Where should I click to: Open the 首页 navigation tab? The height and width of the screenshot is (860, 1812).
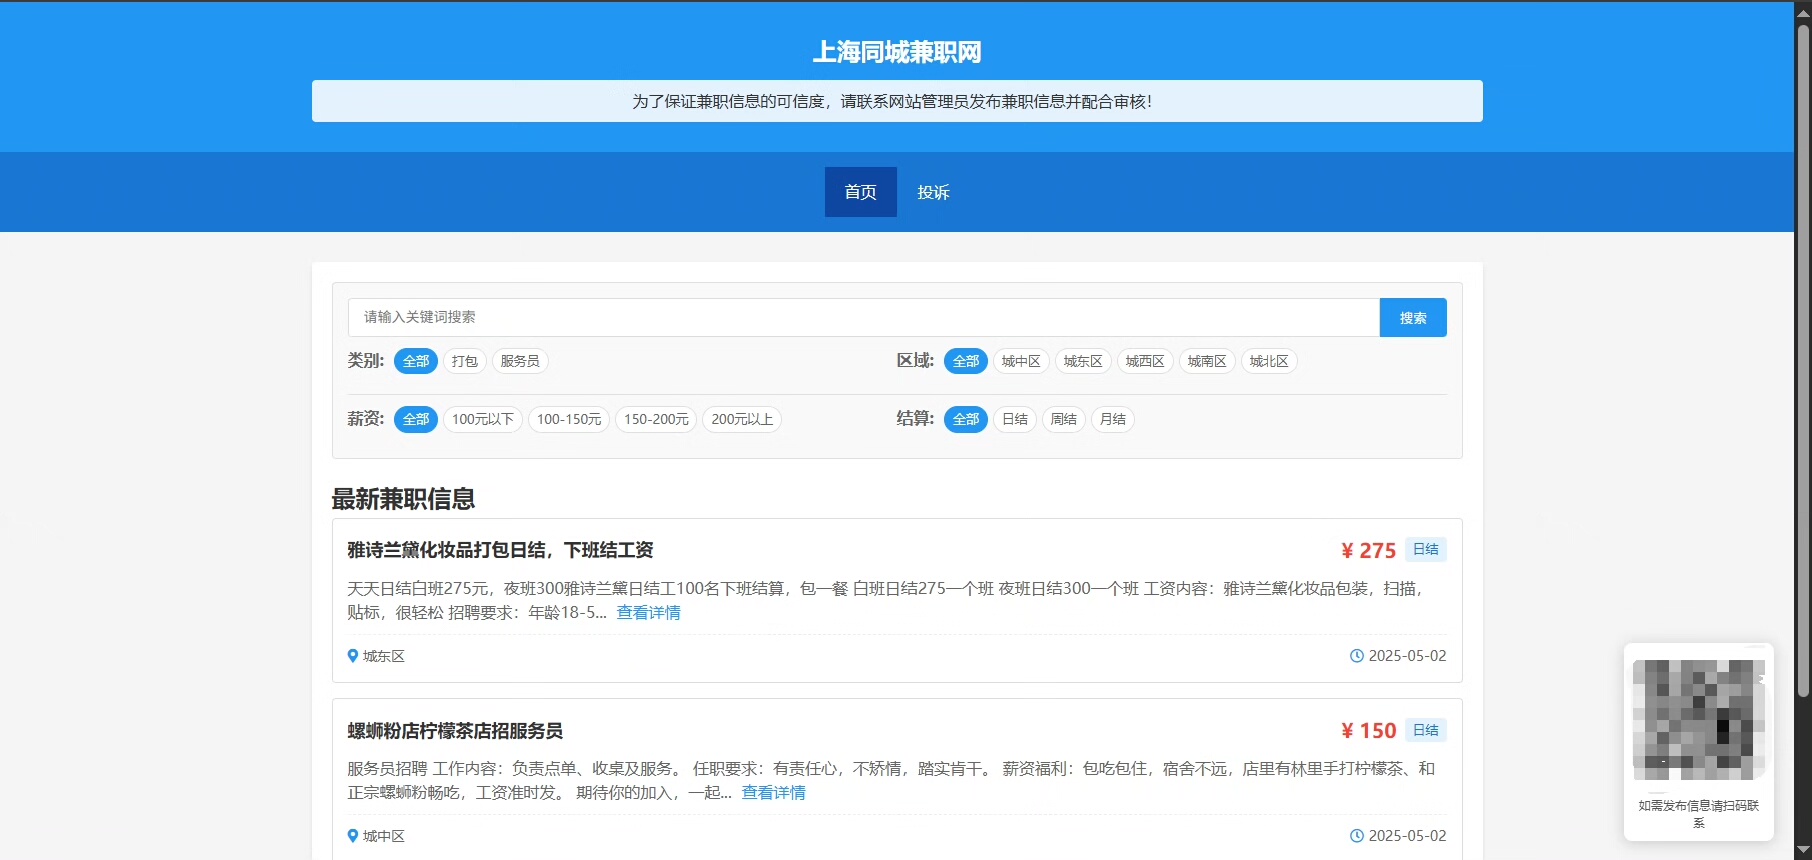(860, 192)
